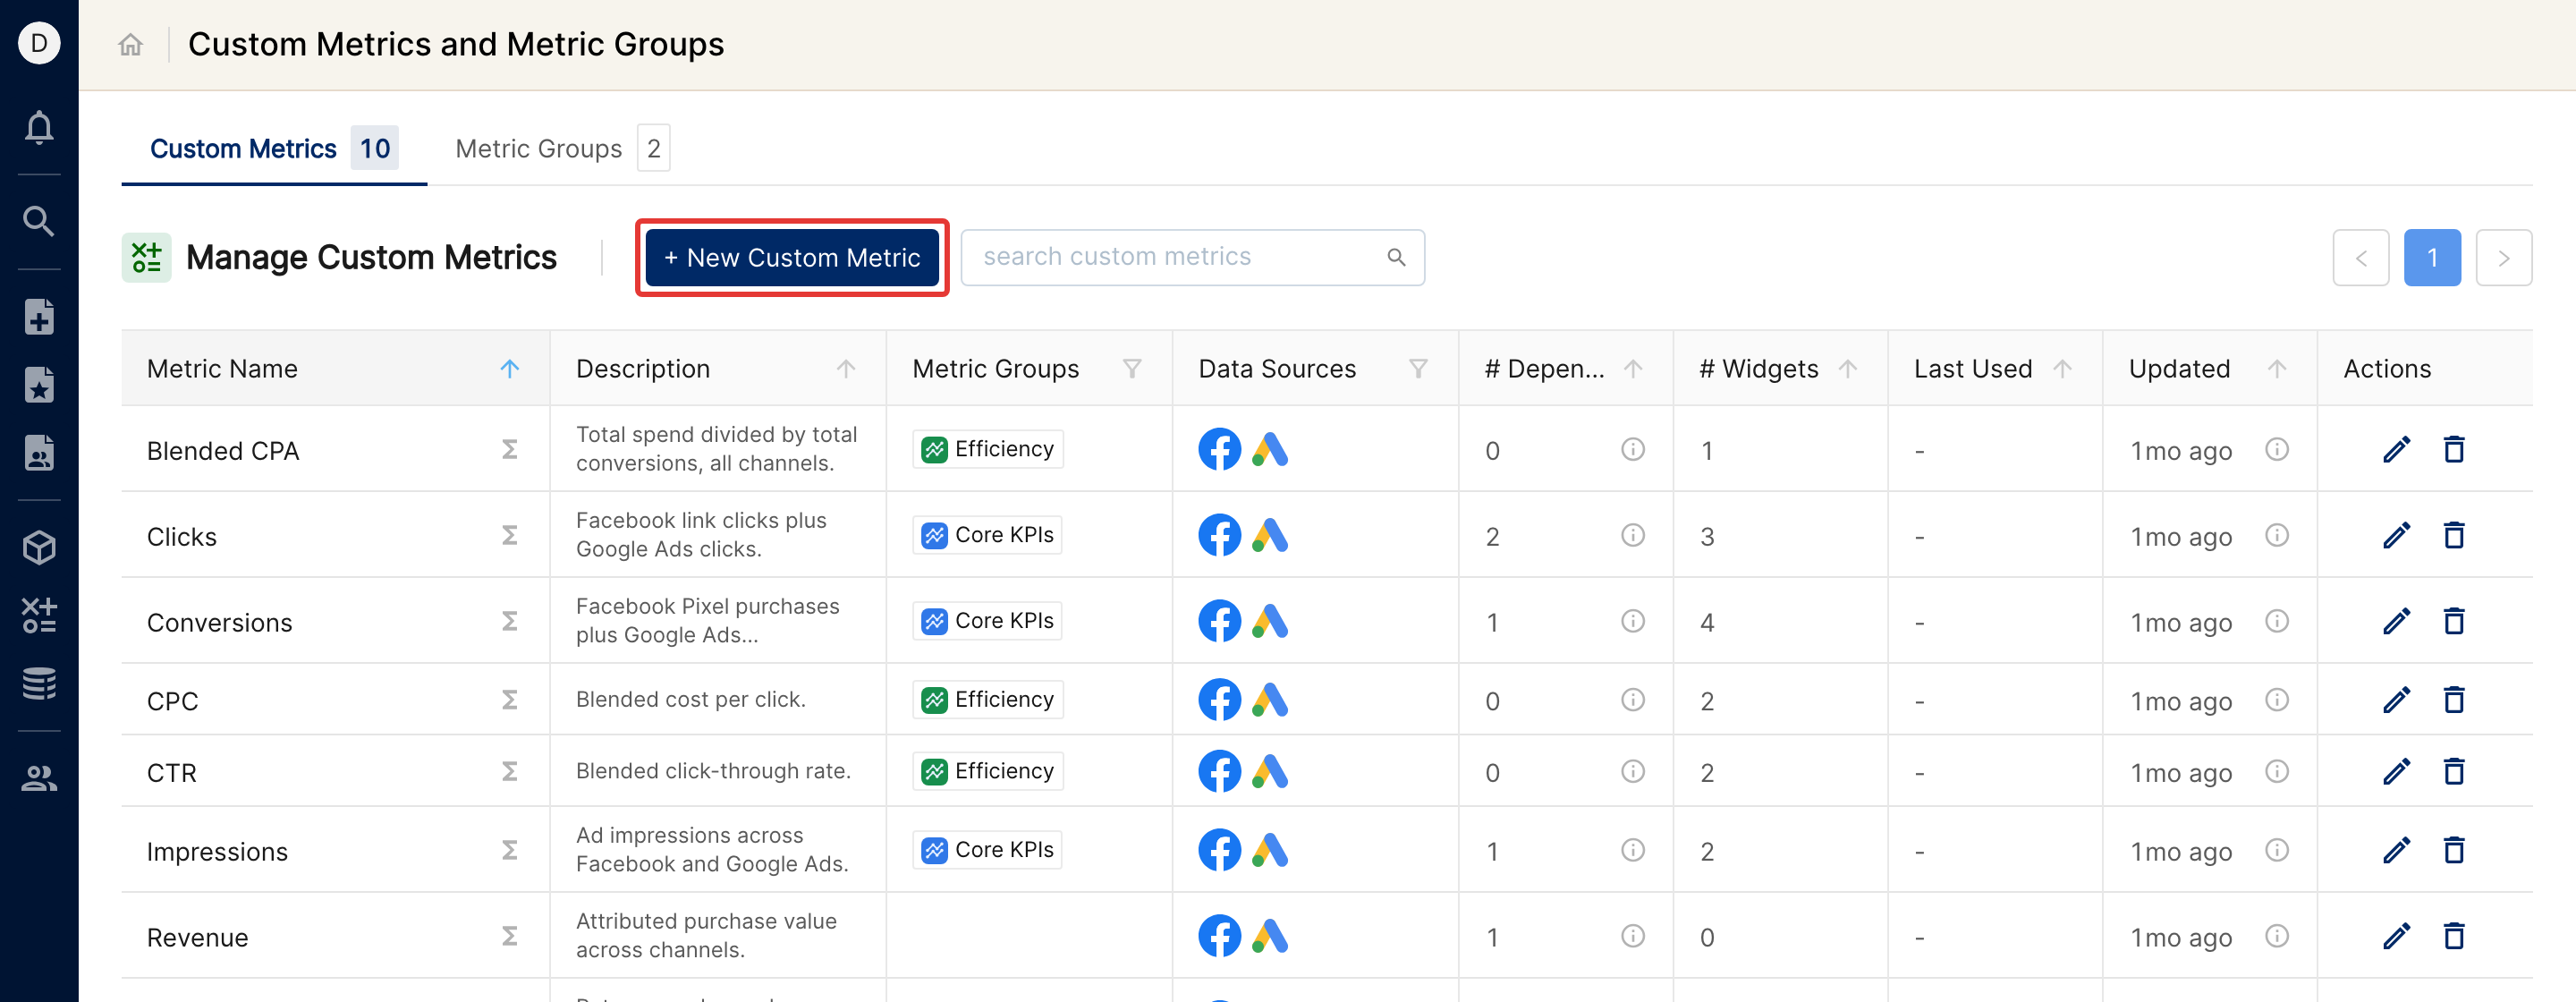2576x1002 pixels.
Task: Sort by Updated column arrow
Action: [2277, 369]
